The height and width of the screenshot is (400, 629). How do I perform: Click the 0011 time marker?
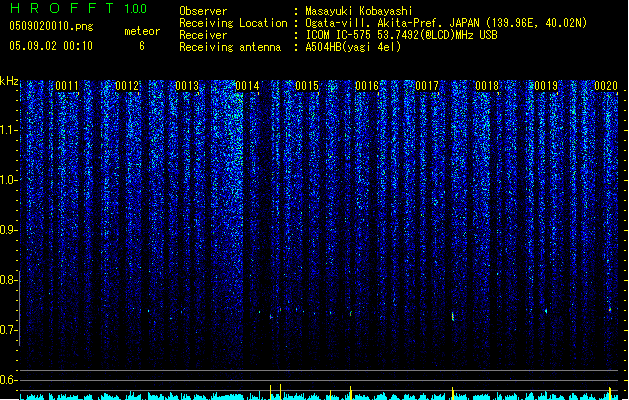67,86
